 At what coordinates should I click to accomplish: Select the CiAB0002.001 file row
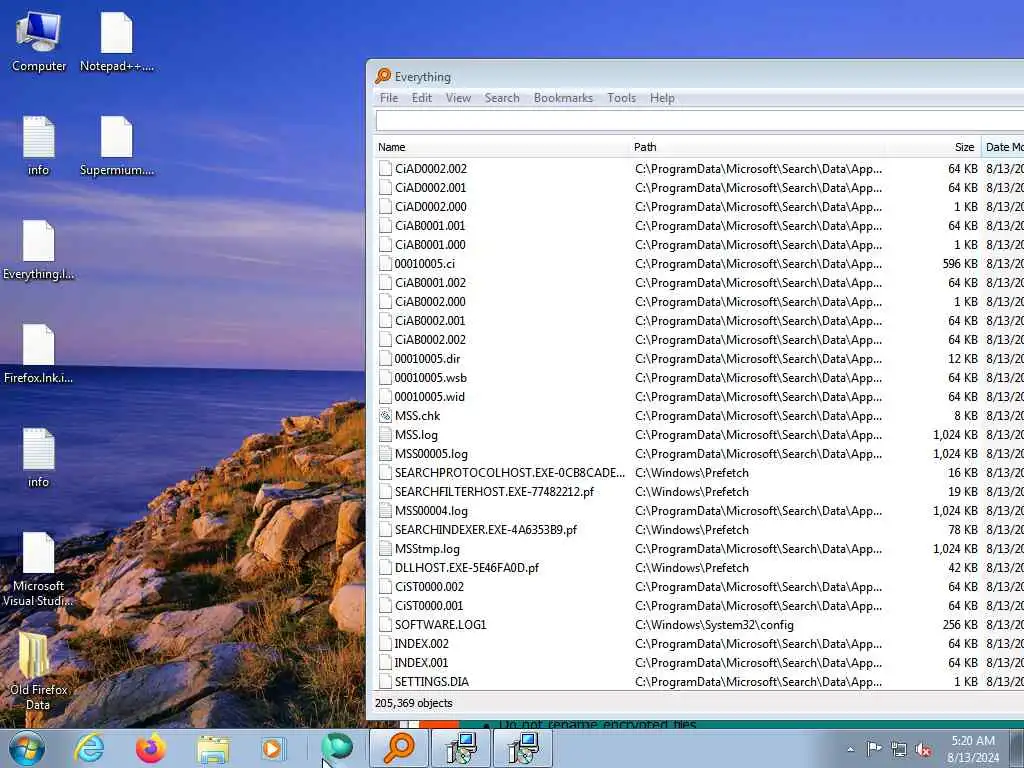tap(699, 321)
